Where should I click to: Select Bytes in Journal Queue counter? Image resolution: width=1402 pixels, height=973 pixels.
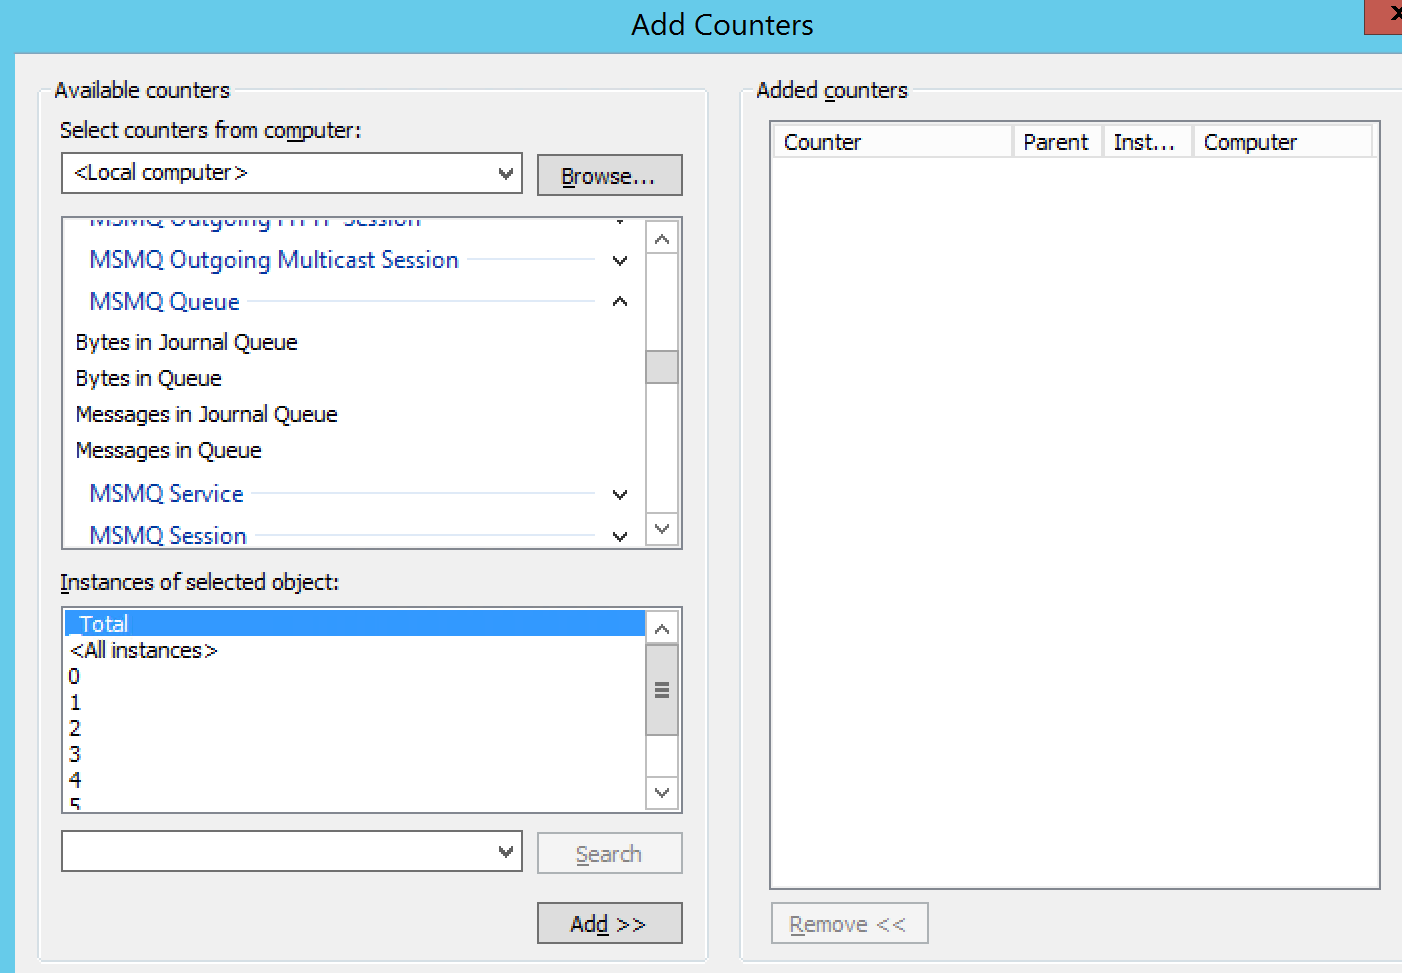tap(187, 343)
